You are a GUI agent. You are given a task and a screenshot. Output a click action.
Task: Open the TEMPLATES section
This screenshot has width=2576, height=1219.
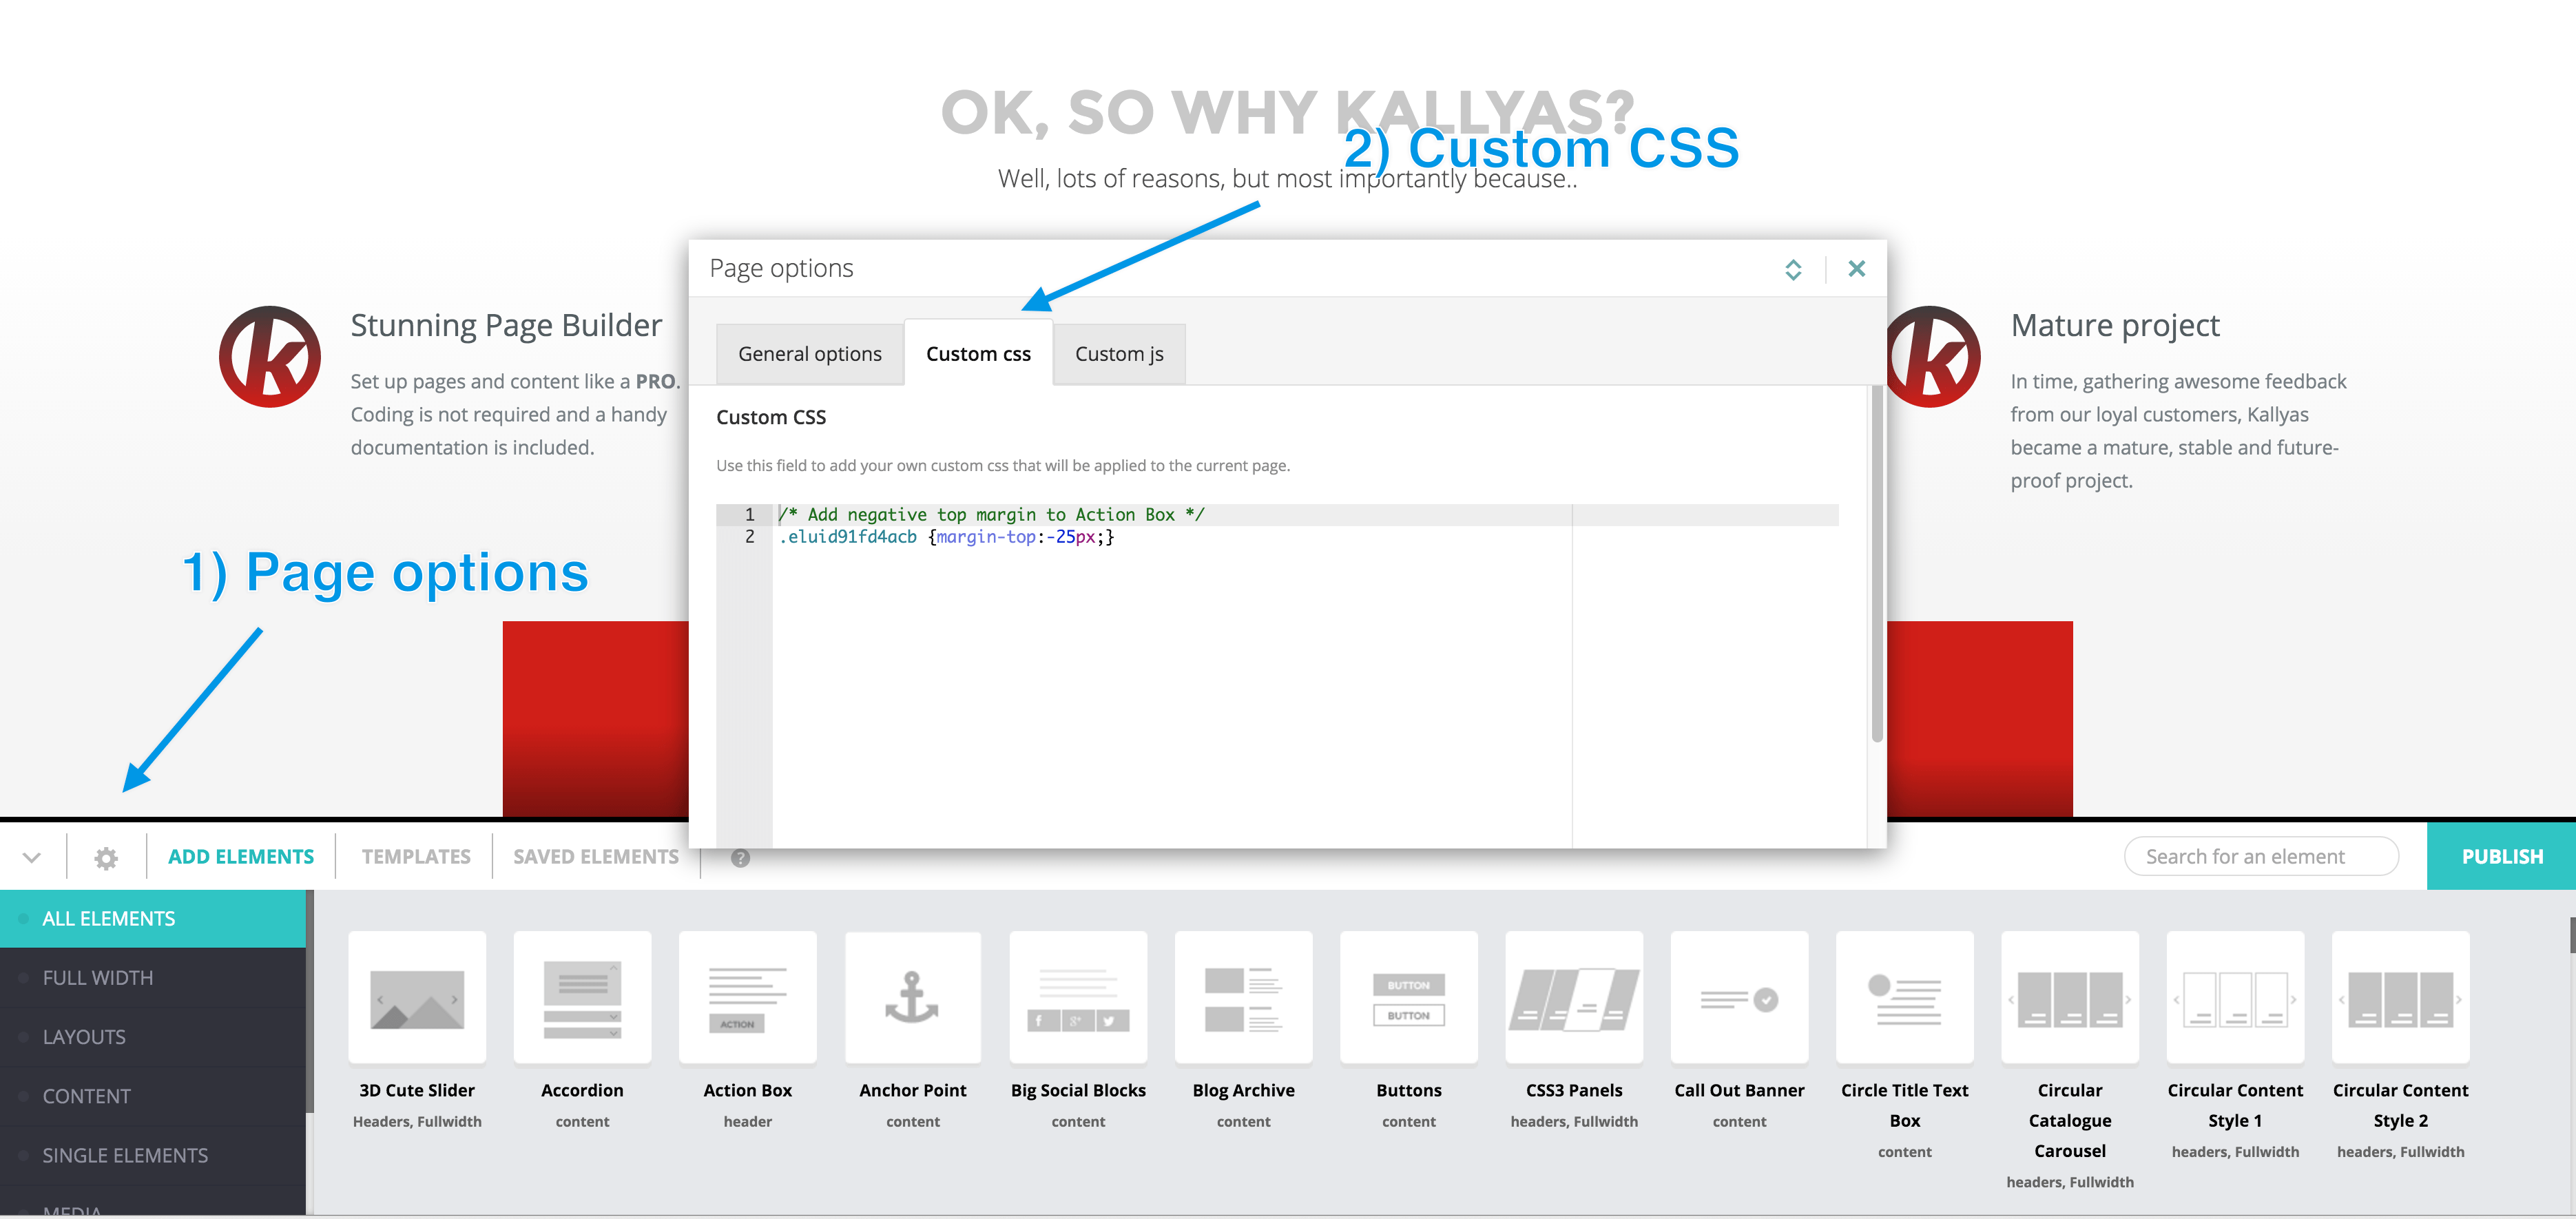pos(416,856)
